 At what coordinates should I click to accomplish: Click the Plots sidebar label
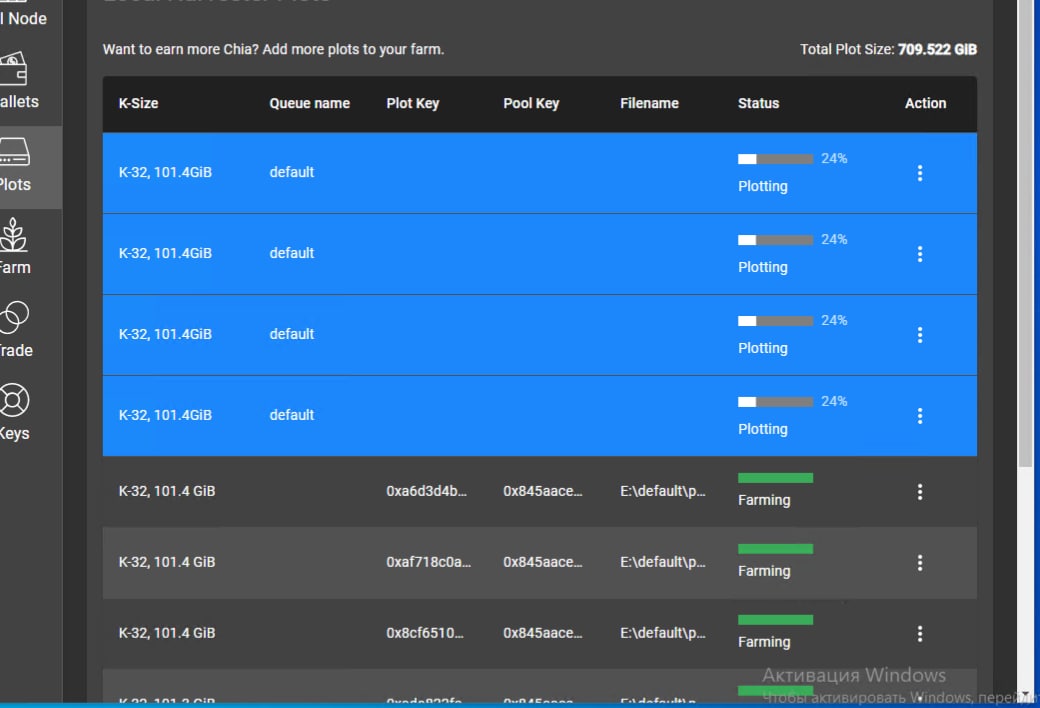pyautogui.click(x=15, y=184)
